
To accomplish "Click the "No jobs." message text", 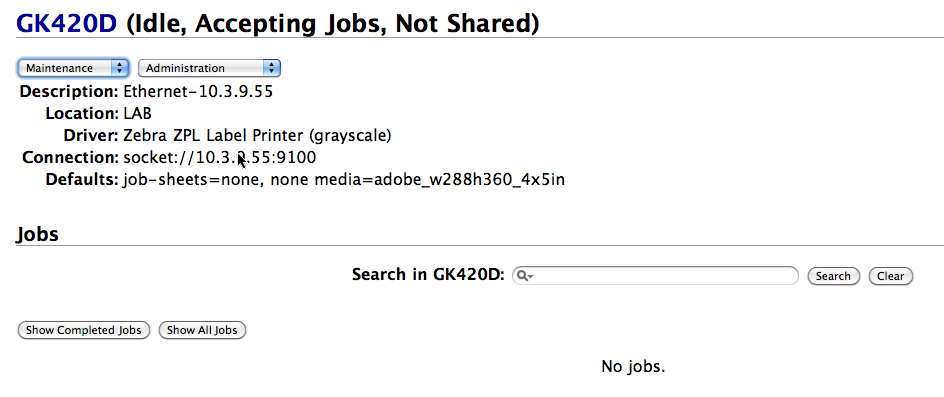I will click(633, 366).
